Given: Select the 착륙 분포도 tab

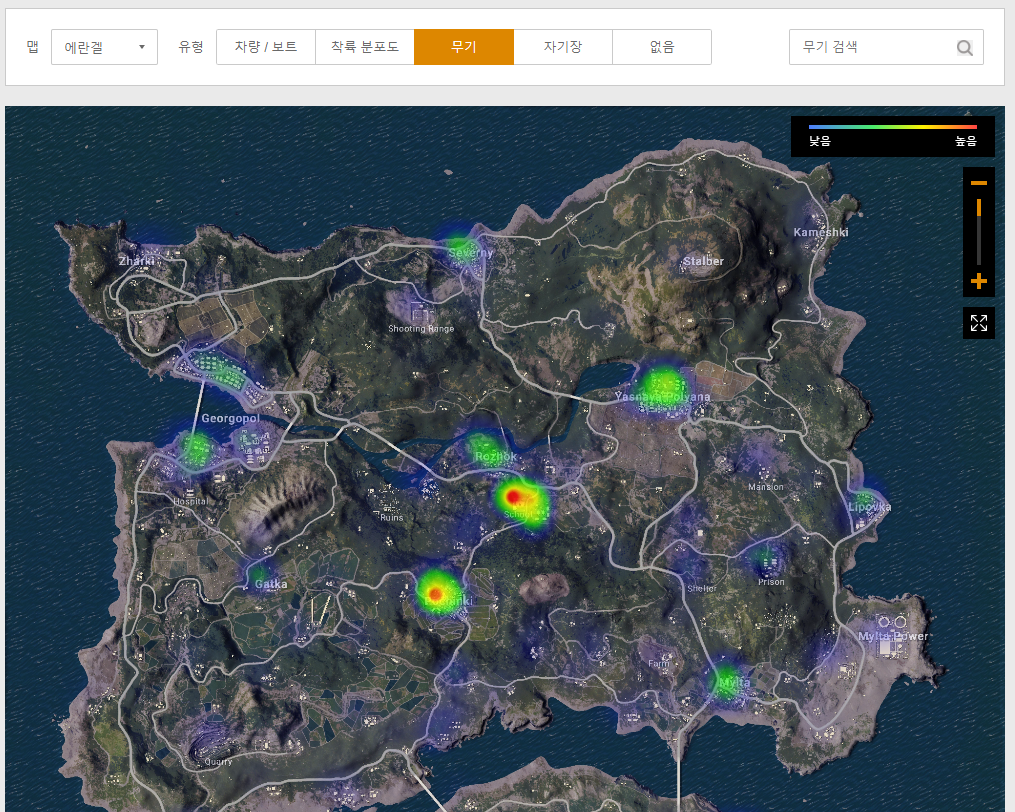Looking at the screenshot, I should tap(365, 47).
